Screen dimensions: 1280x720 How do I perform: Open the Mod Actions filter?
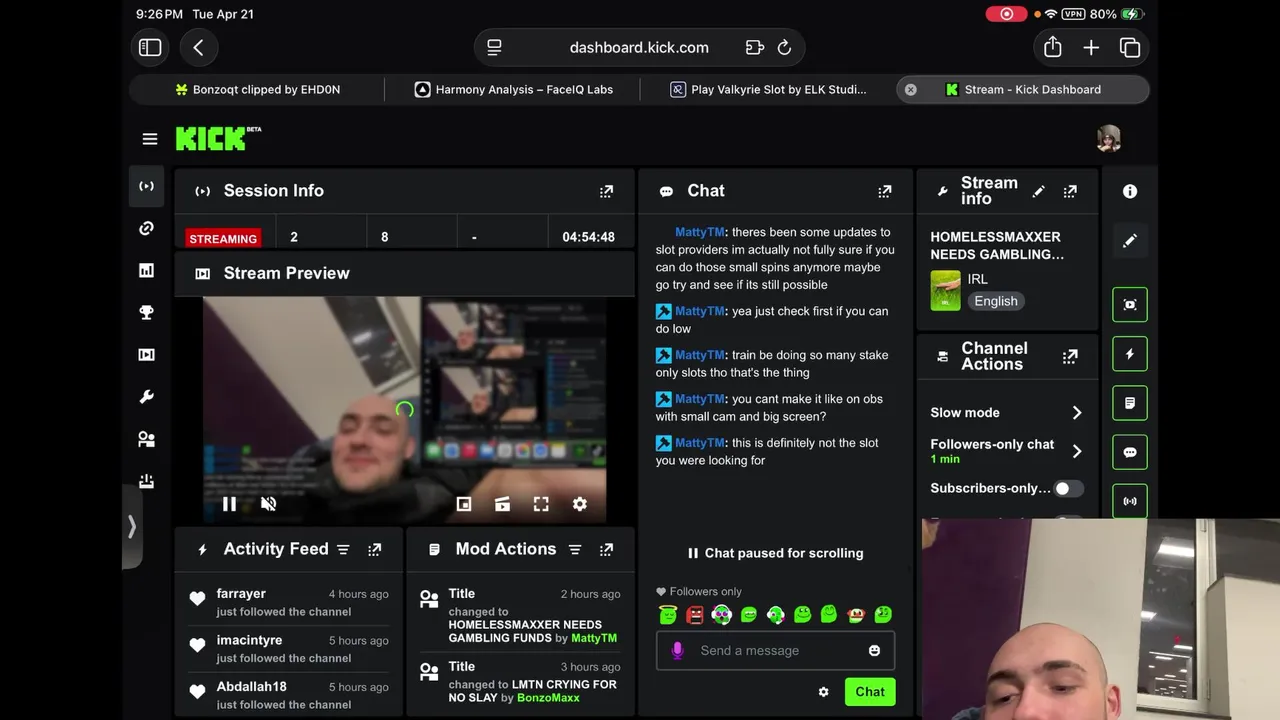point(575,549)
